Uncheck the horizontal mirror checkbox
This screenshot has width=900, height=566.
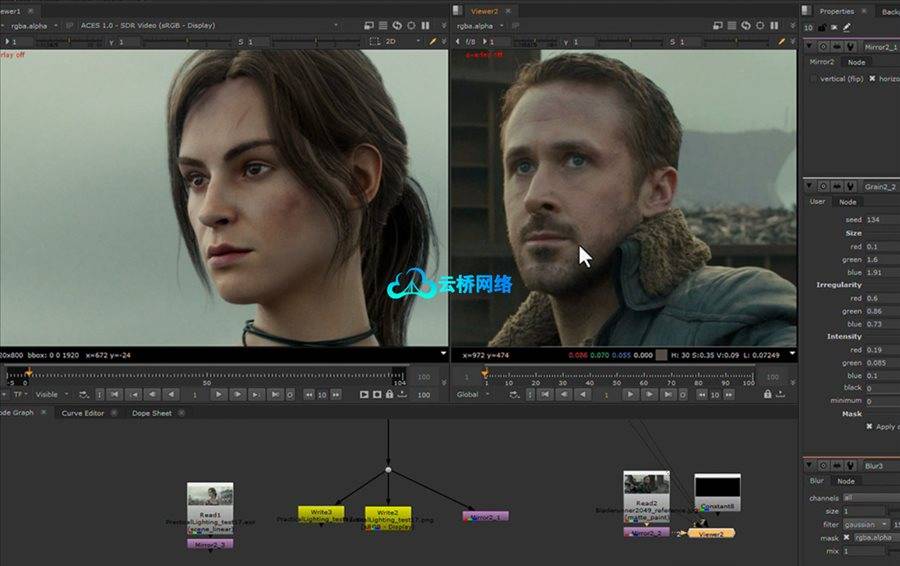[x=872, y=78]
